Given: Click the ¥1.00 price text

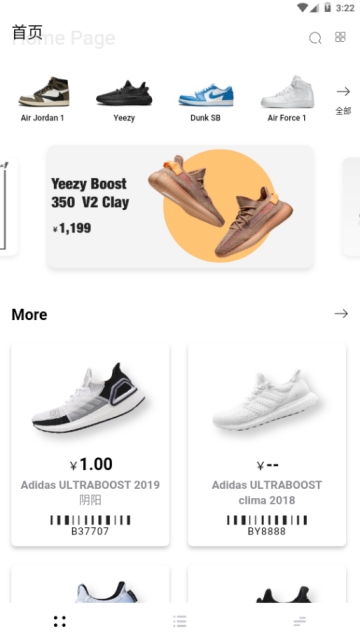Looking at the screenshot, I should click(x=91, y=464).
